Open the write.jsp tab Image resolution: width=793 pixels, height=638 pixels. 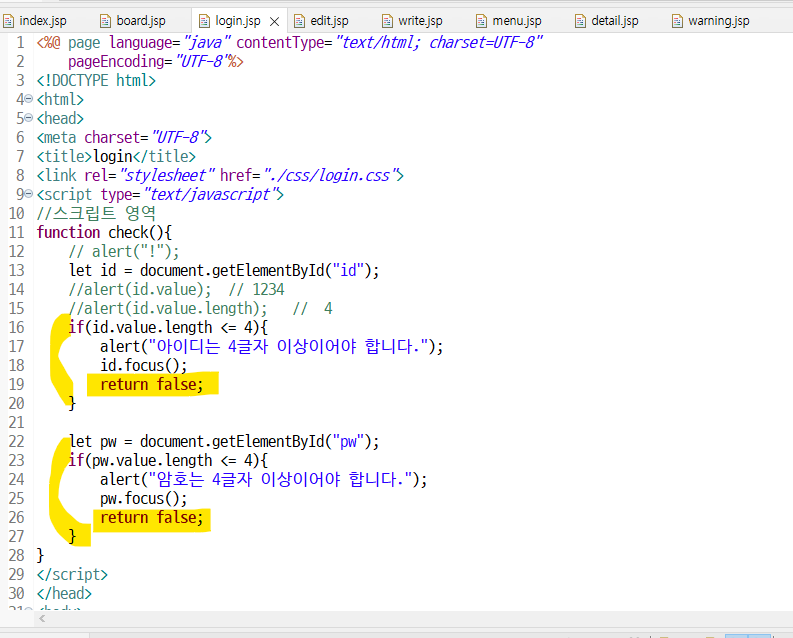coord(412,21)
